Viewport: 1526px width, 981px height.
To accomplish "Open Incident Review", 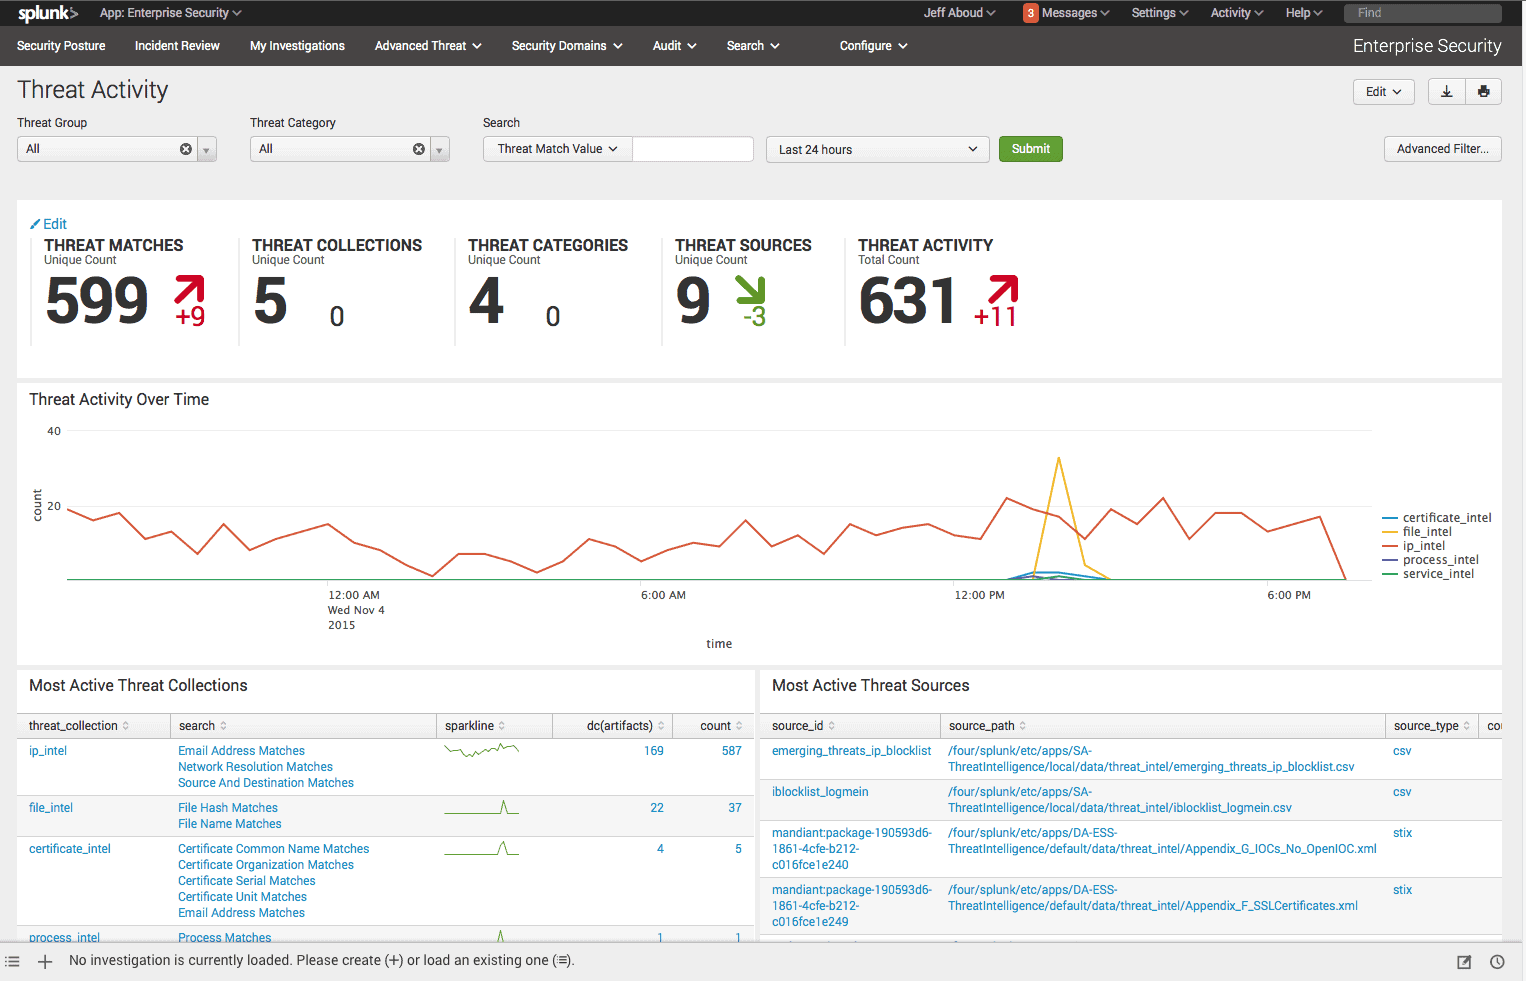I will [177, 46].
